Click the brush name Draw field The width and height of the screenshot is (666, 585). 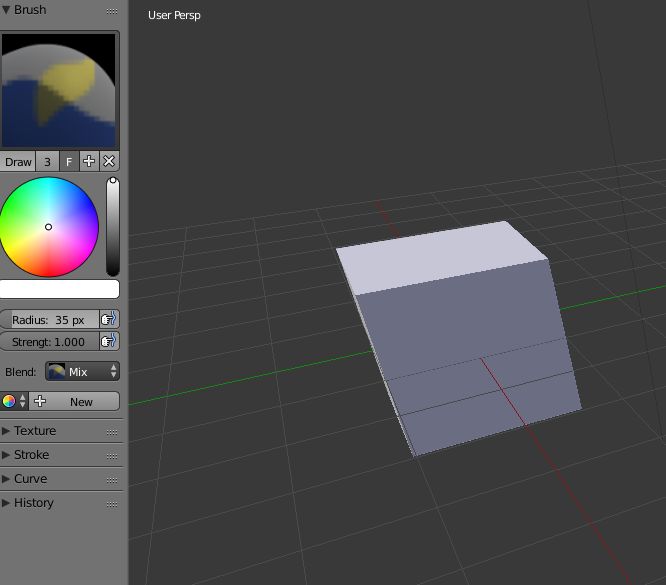(x=18, y=161)
